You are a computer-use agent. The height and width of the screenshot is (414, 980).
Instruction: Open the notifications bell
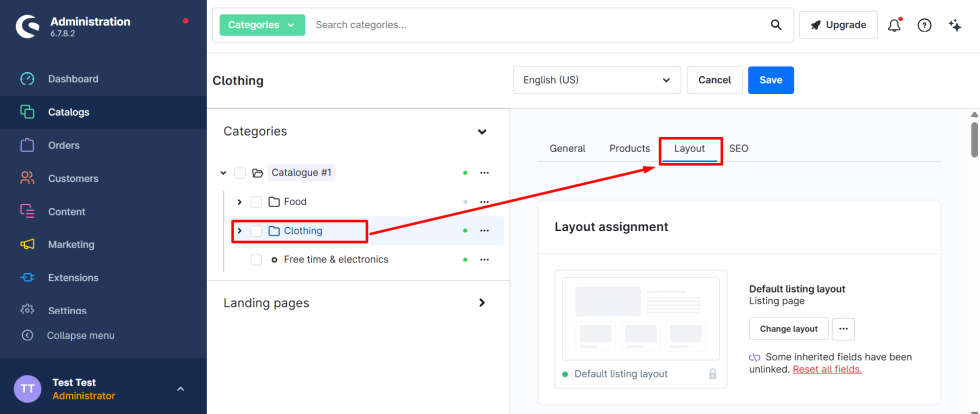[x=894, y=25]
